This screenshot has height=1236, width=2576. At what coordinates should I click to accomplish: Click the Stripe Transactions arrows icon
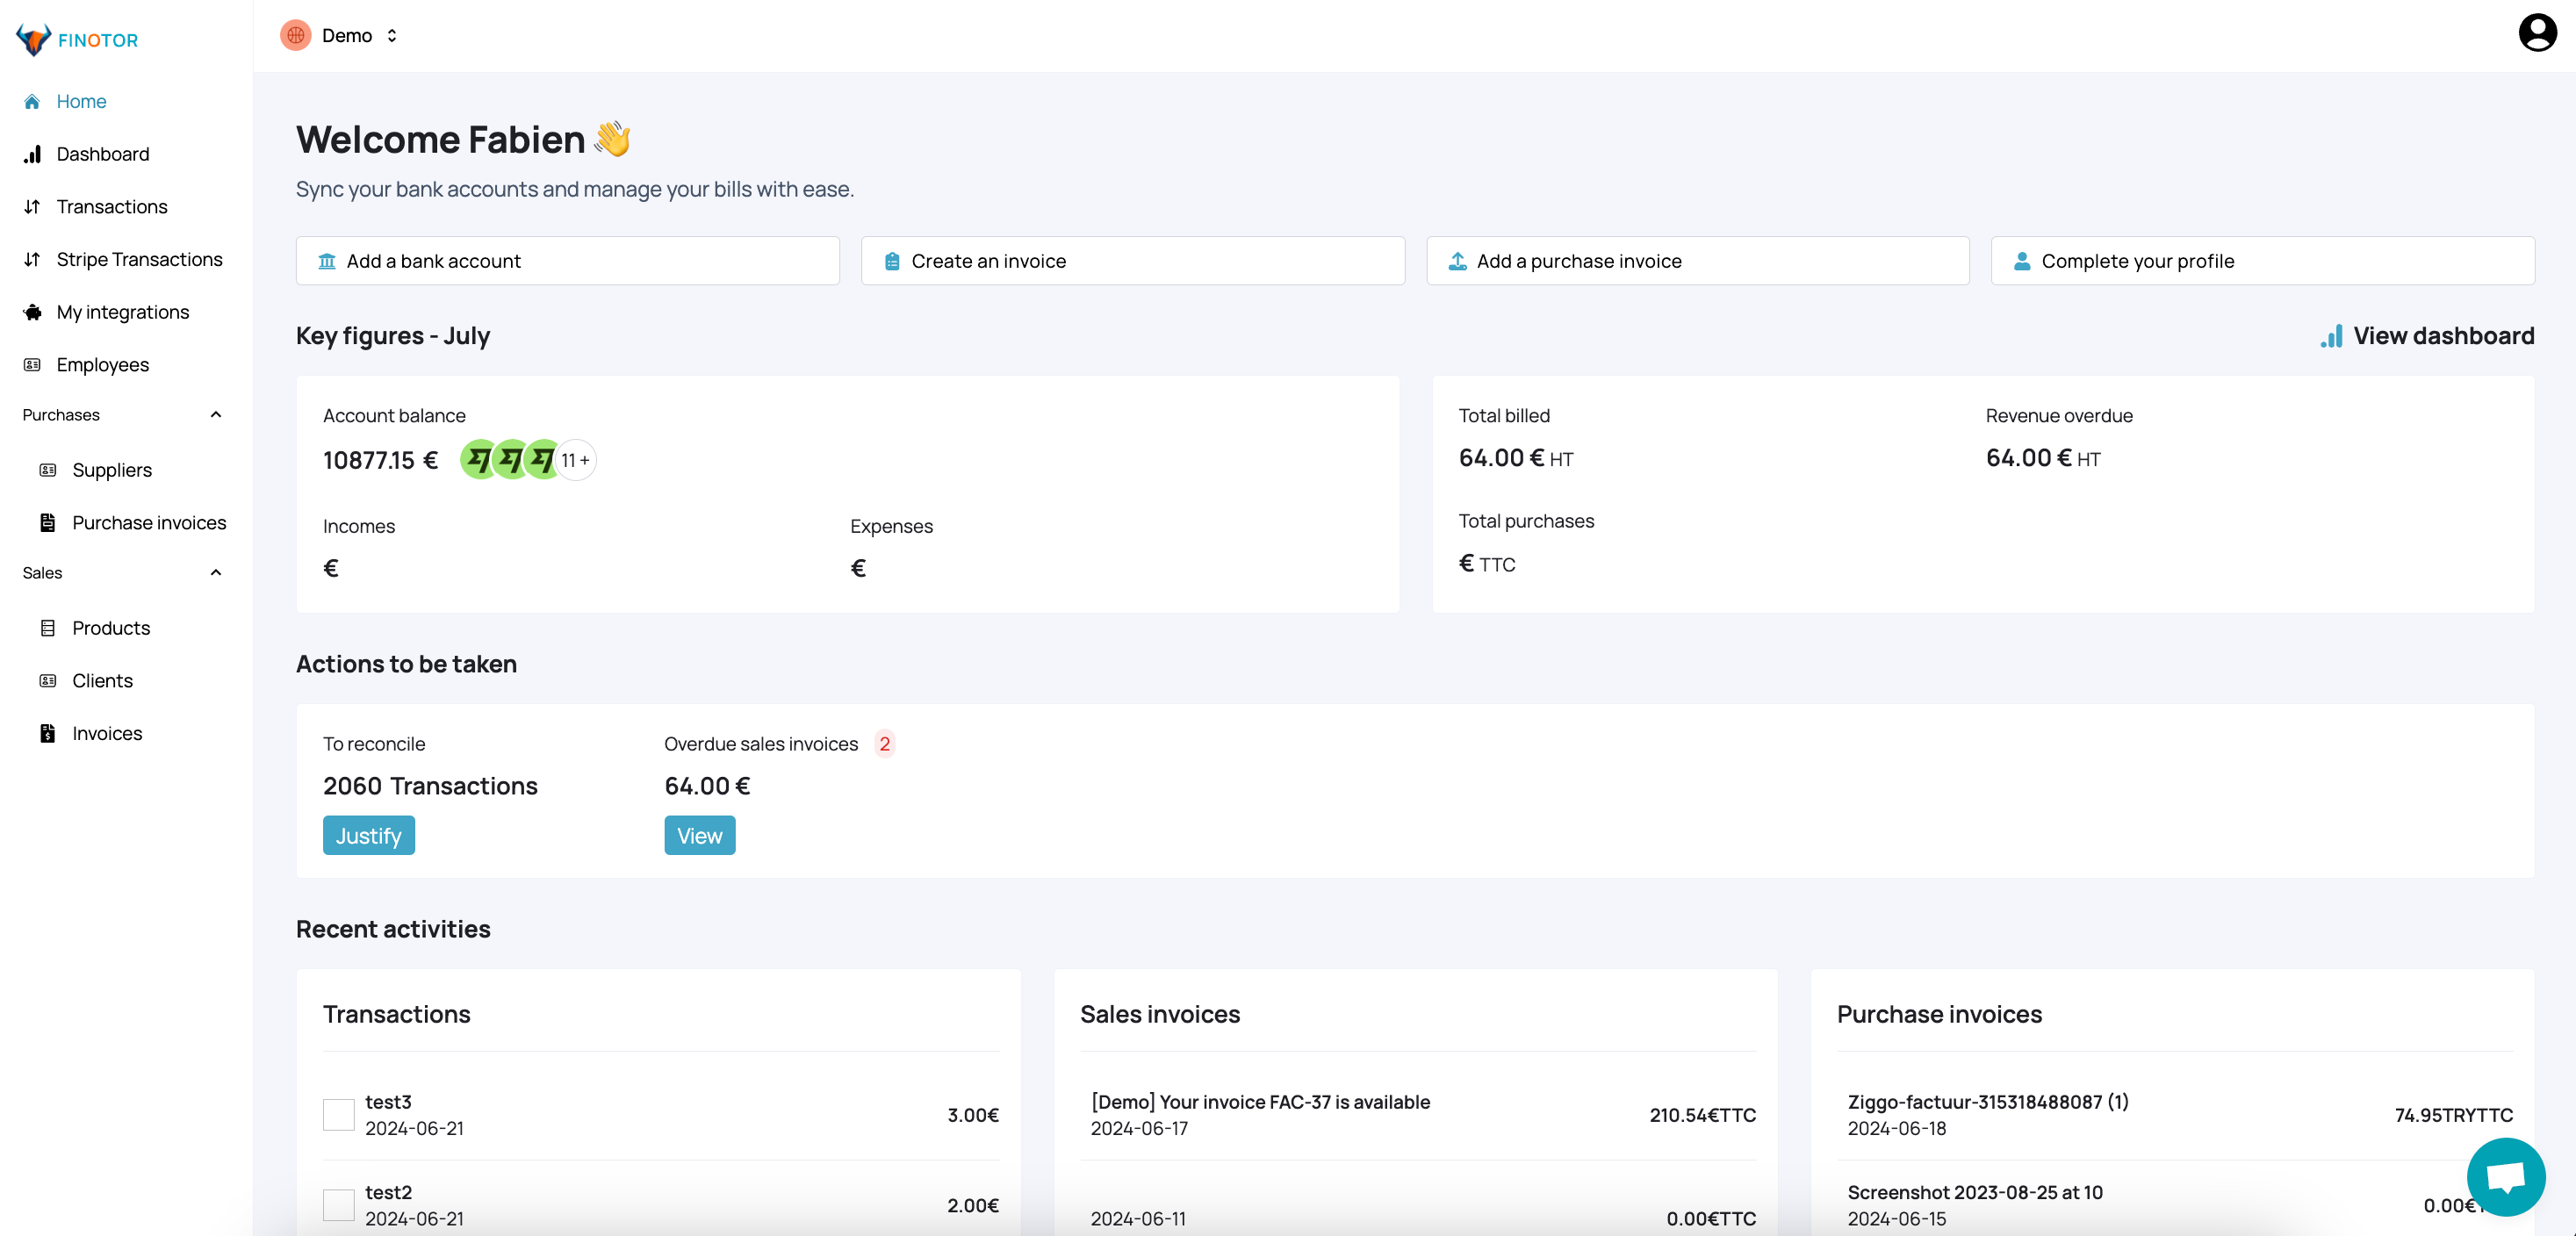tap(32, 259)
